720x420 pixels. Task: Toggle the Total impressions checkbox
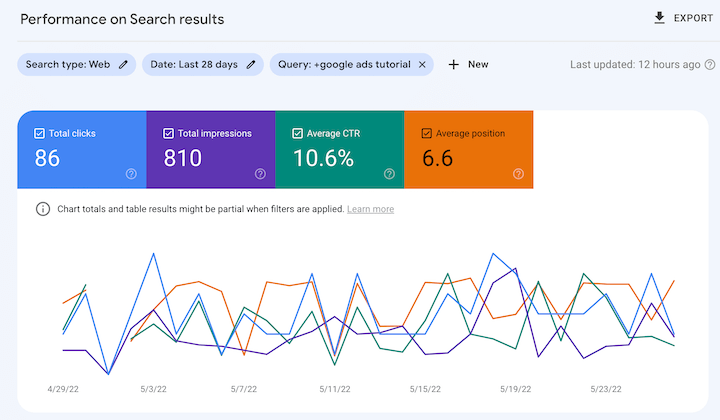coord(168,133)
